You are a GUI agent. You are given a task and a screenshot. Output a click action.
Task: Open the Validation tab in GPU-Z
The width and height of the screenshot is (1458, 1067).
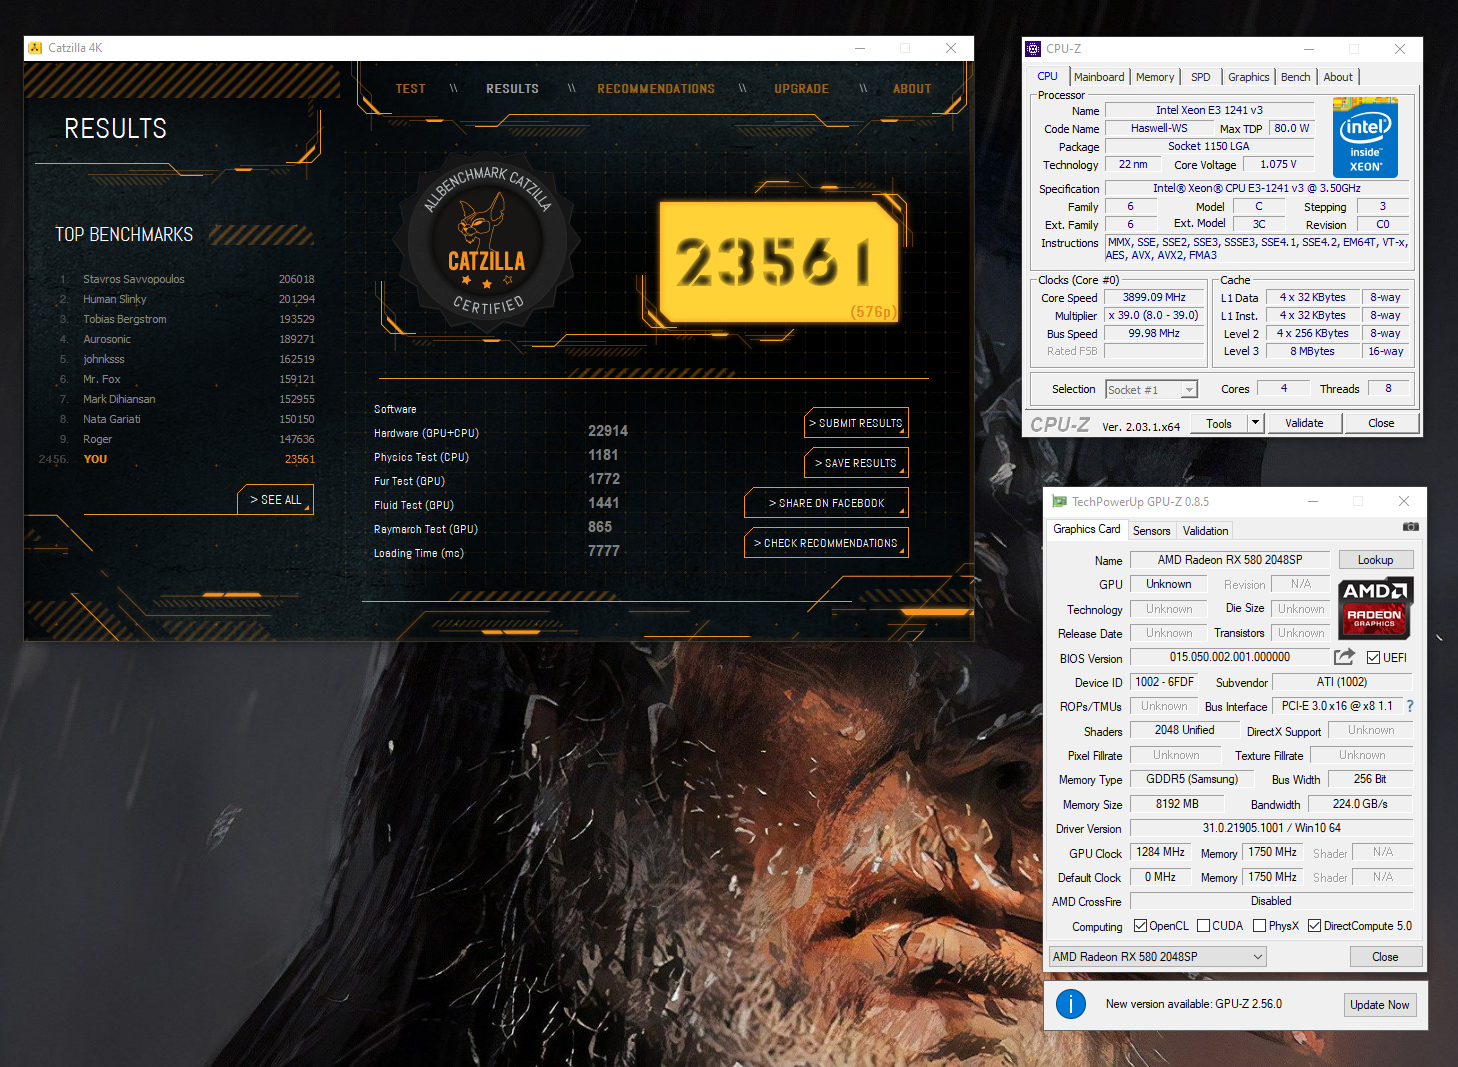pos(1205,531)
